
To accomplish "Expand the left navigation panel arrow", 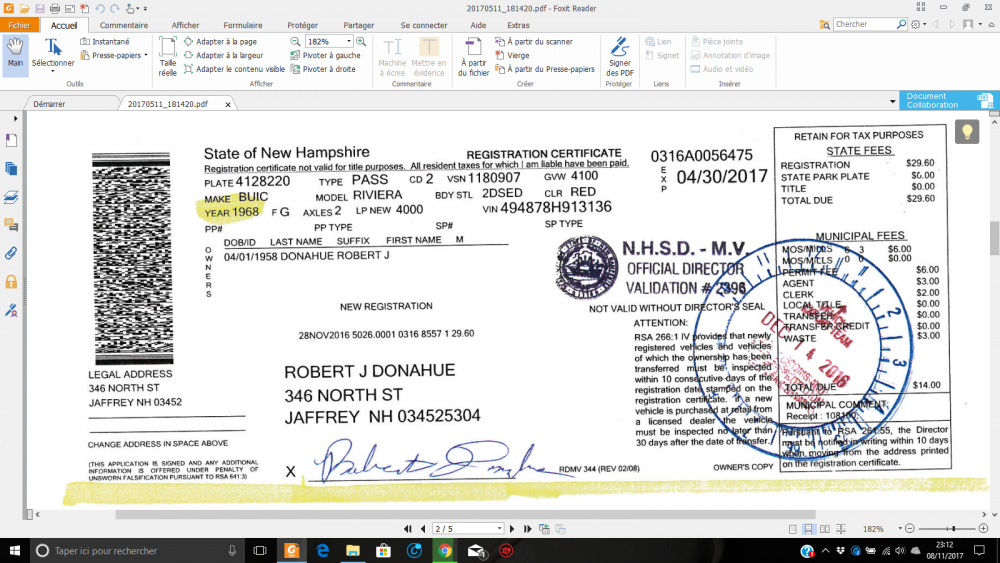I will pyautogui.click(x=15, y=119).
